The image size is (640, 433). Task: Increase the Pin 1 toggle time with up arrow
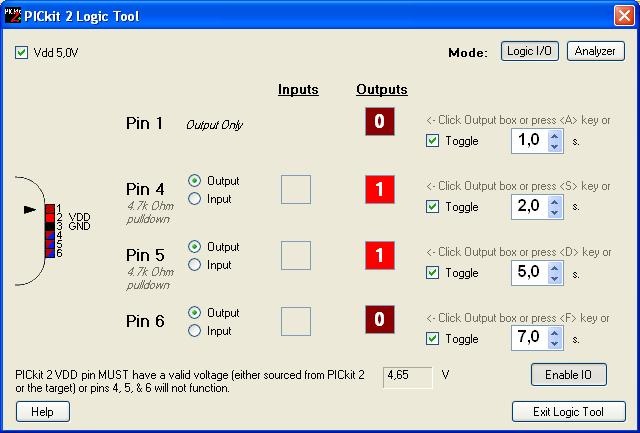pos(555,135)
